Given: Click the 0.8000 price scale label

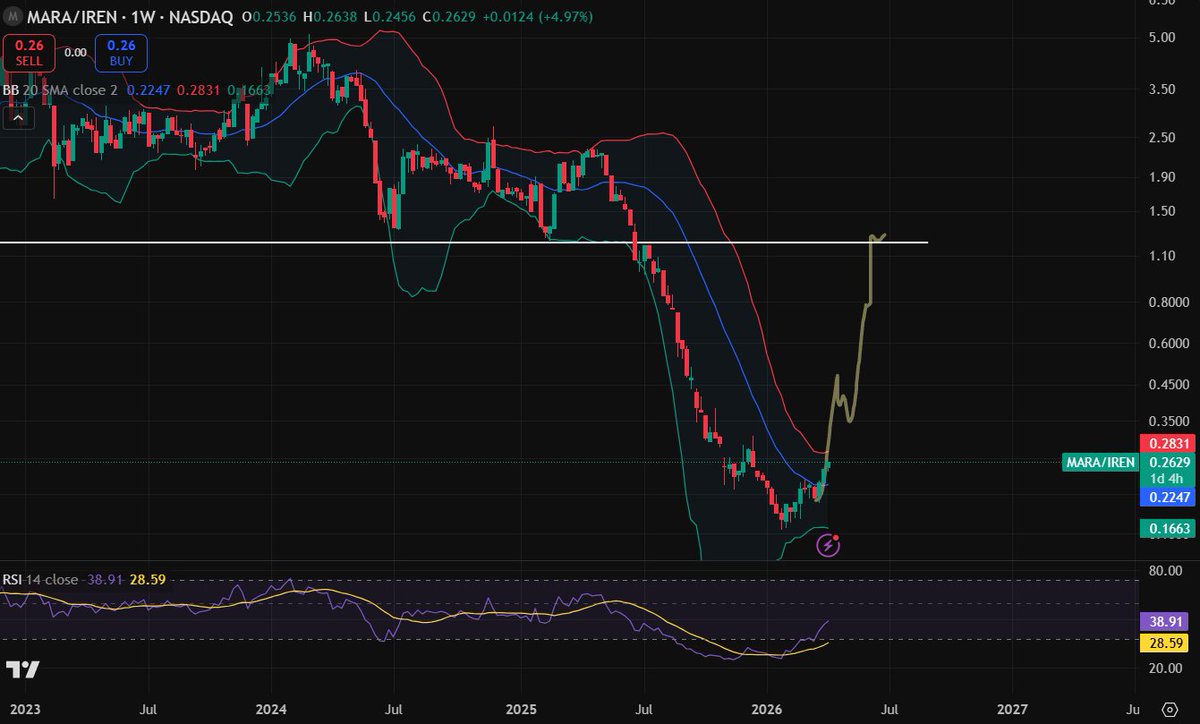Looking at the screenshot, I should point(1168,302).
